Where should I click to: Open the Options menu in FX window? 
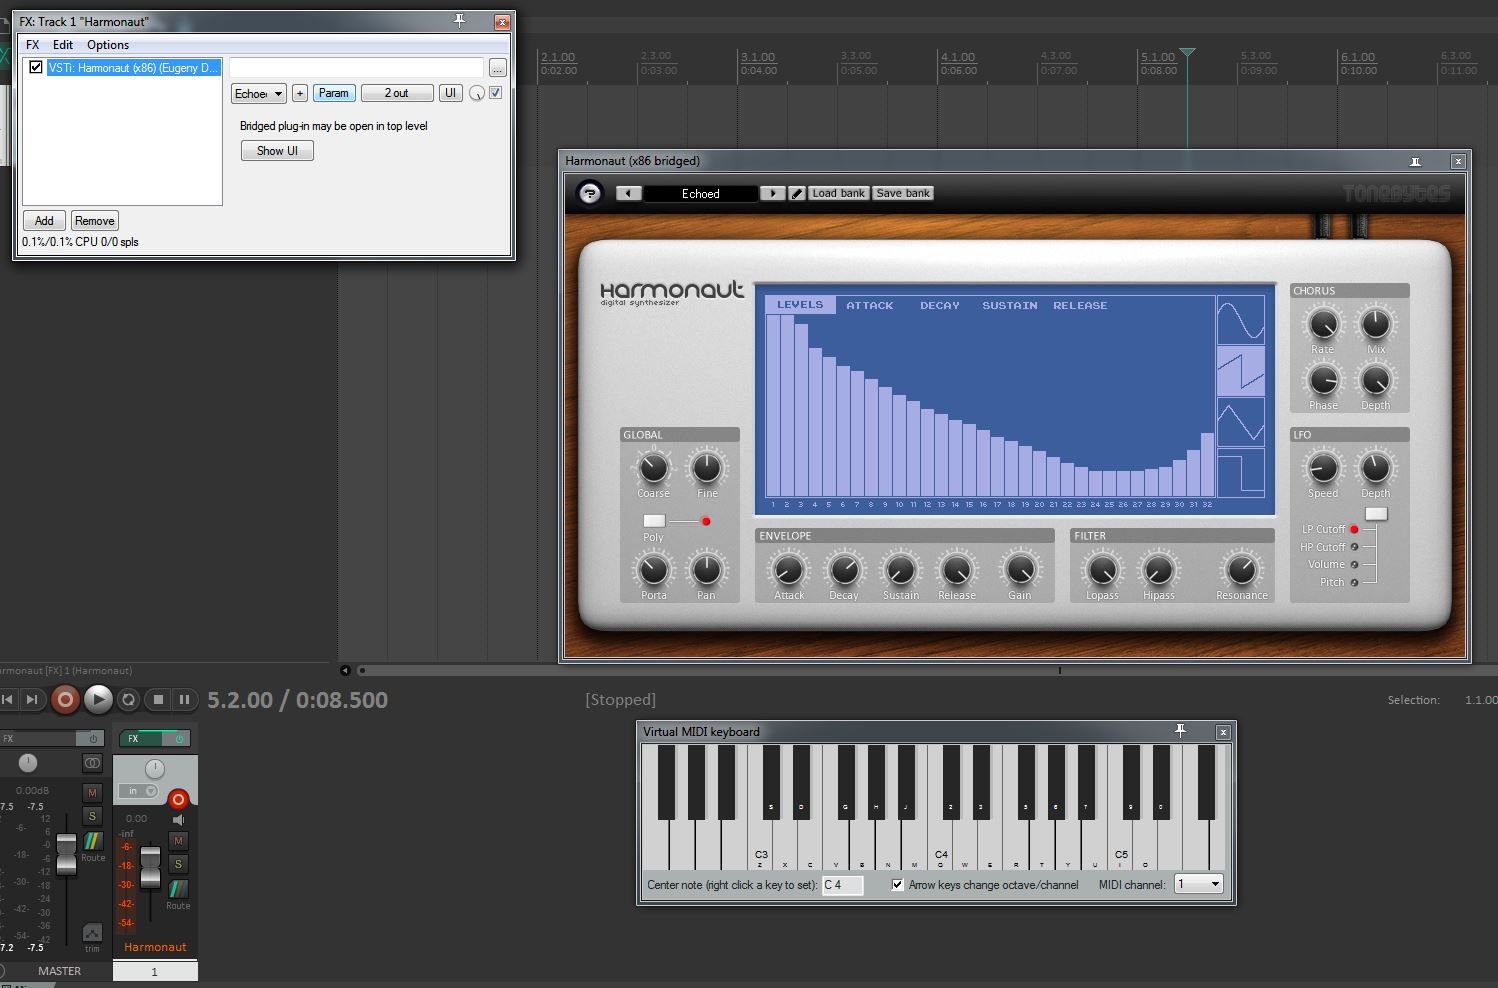tap(107, 45)
